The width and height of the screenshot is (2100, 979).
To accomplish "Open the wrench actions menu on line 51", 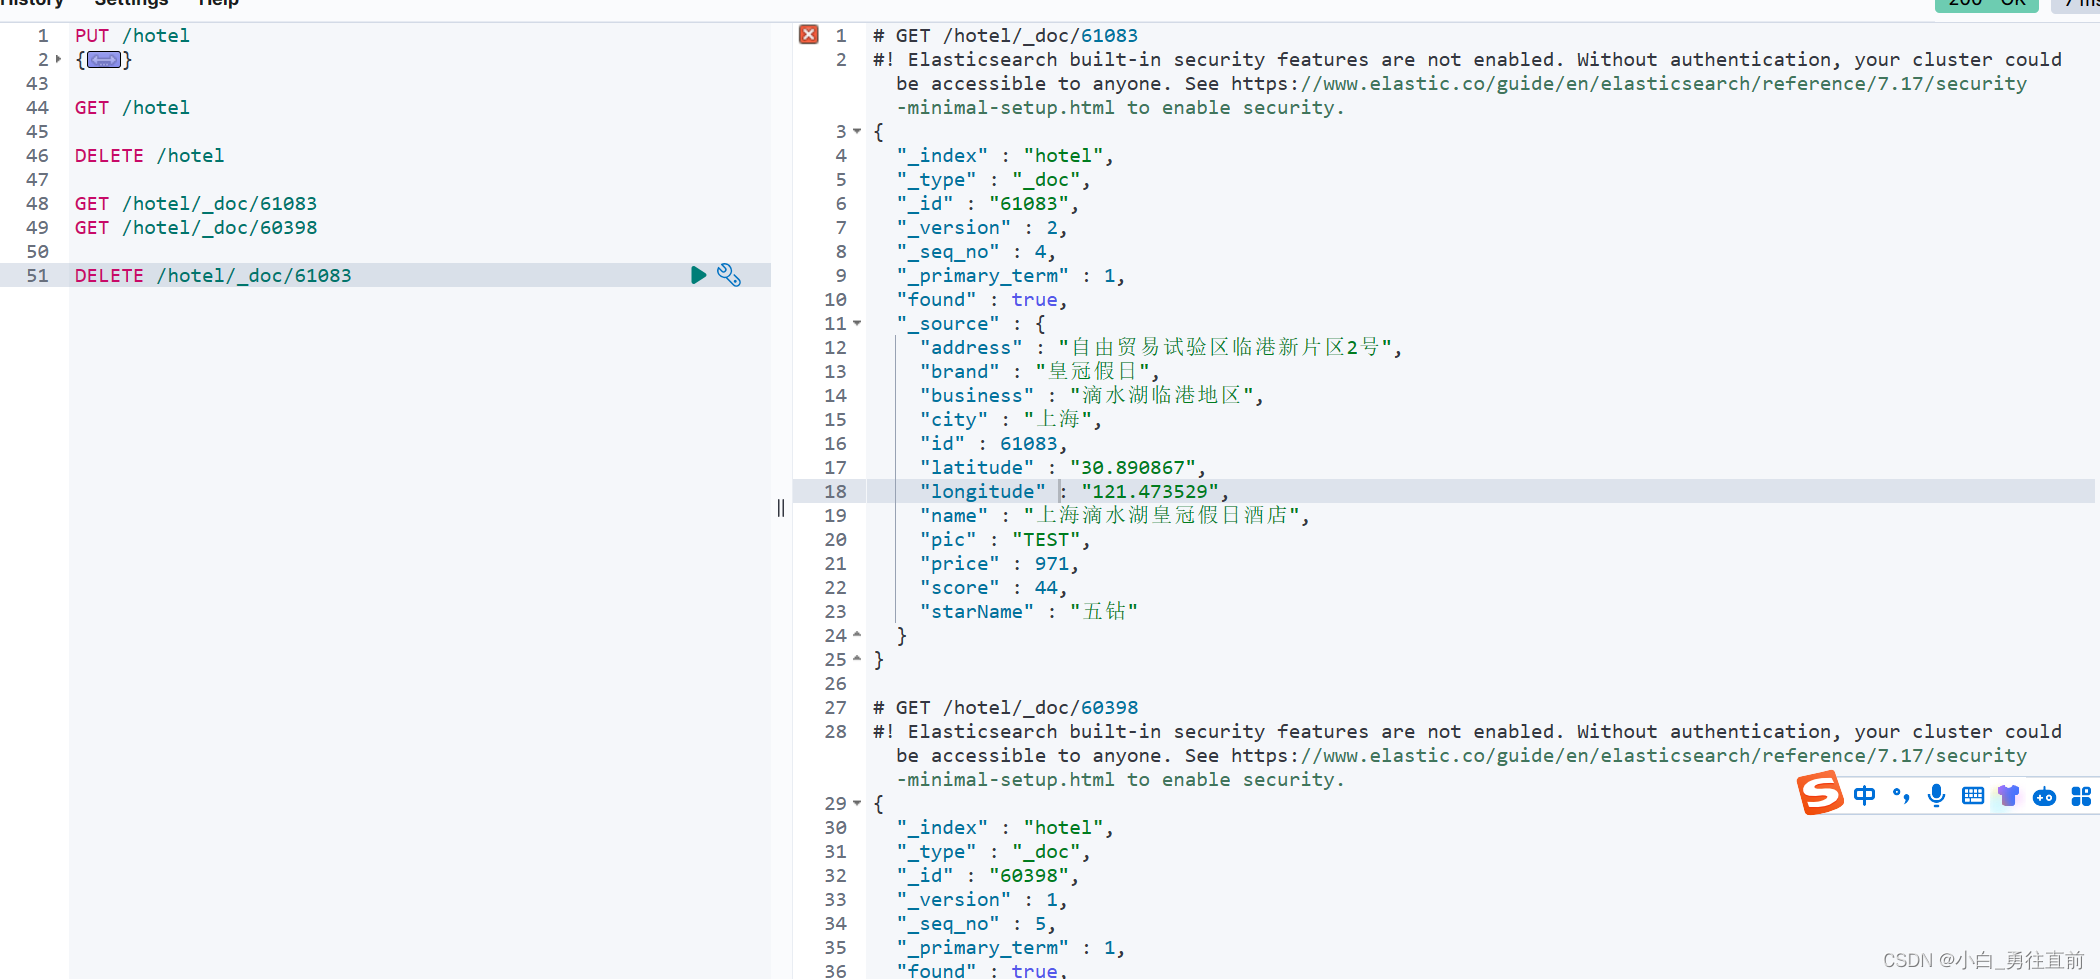I will [x=729, y=275].
